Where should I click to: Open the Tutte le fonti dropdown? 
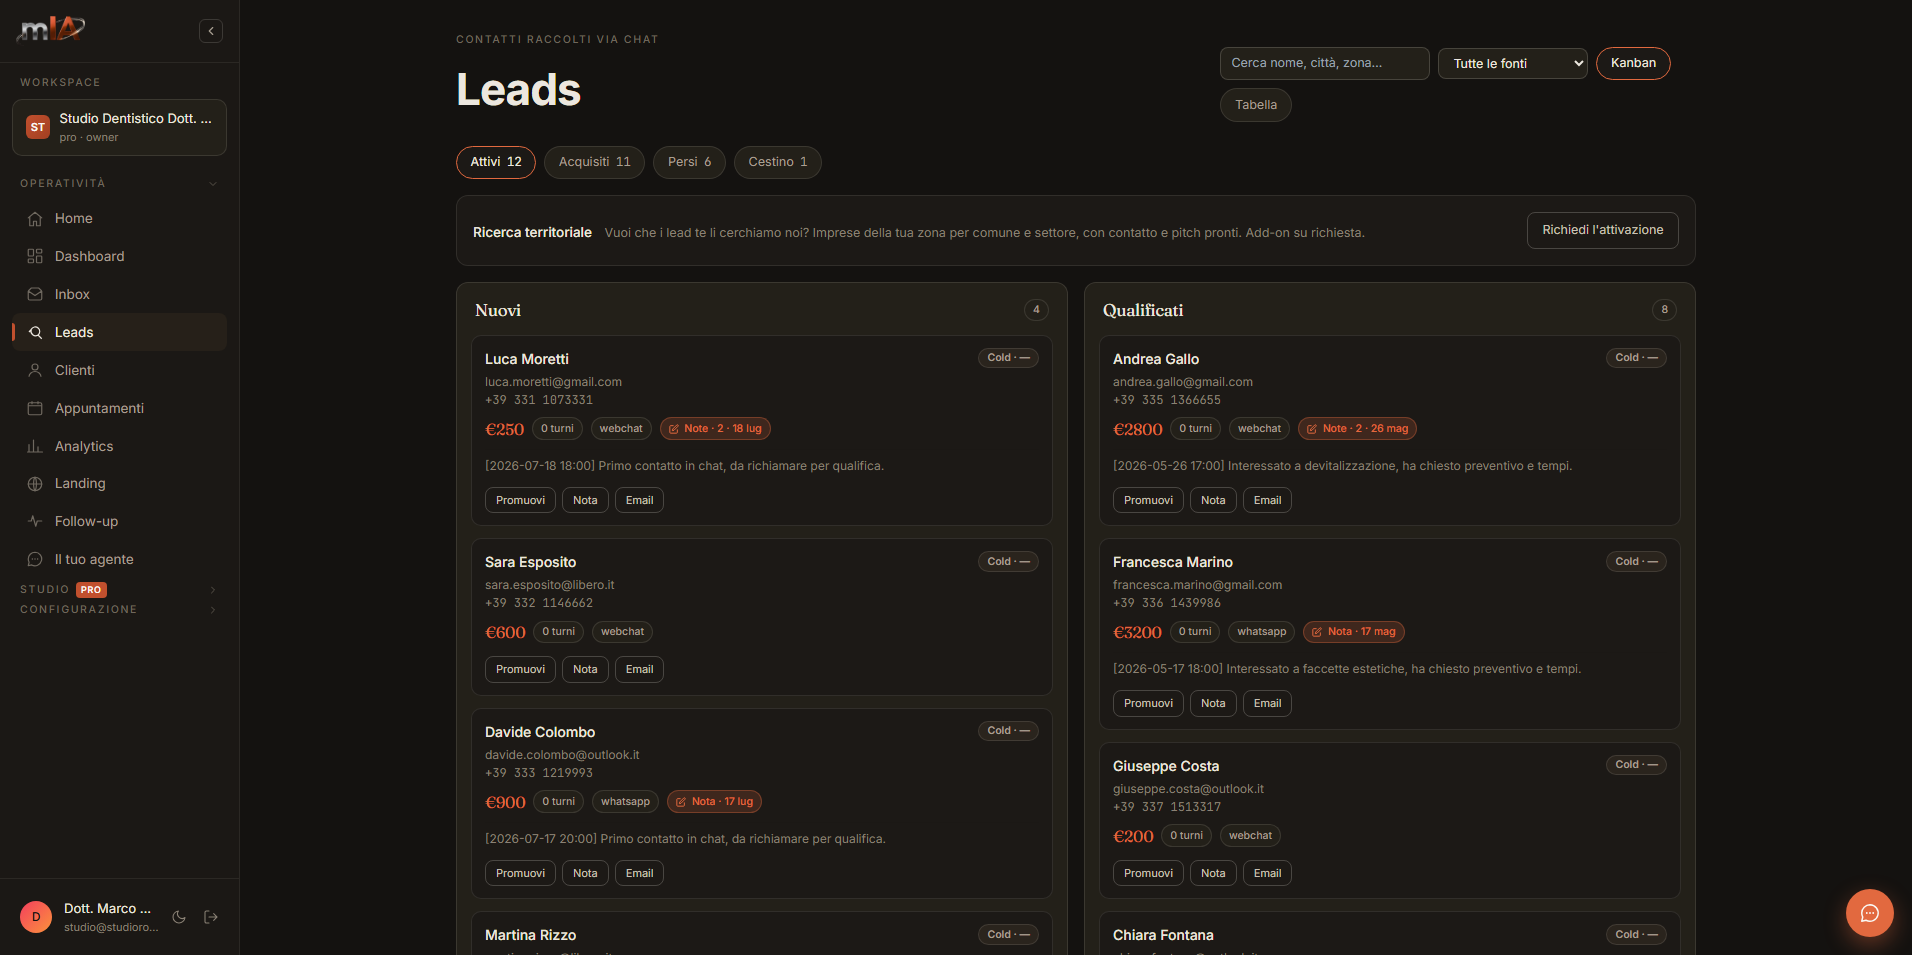click(1512, 63)
